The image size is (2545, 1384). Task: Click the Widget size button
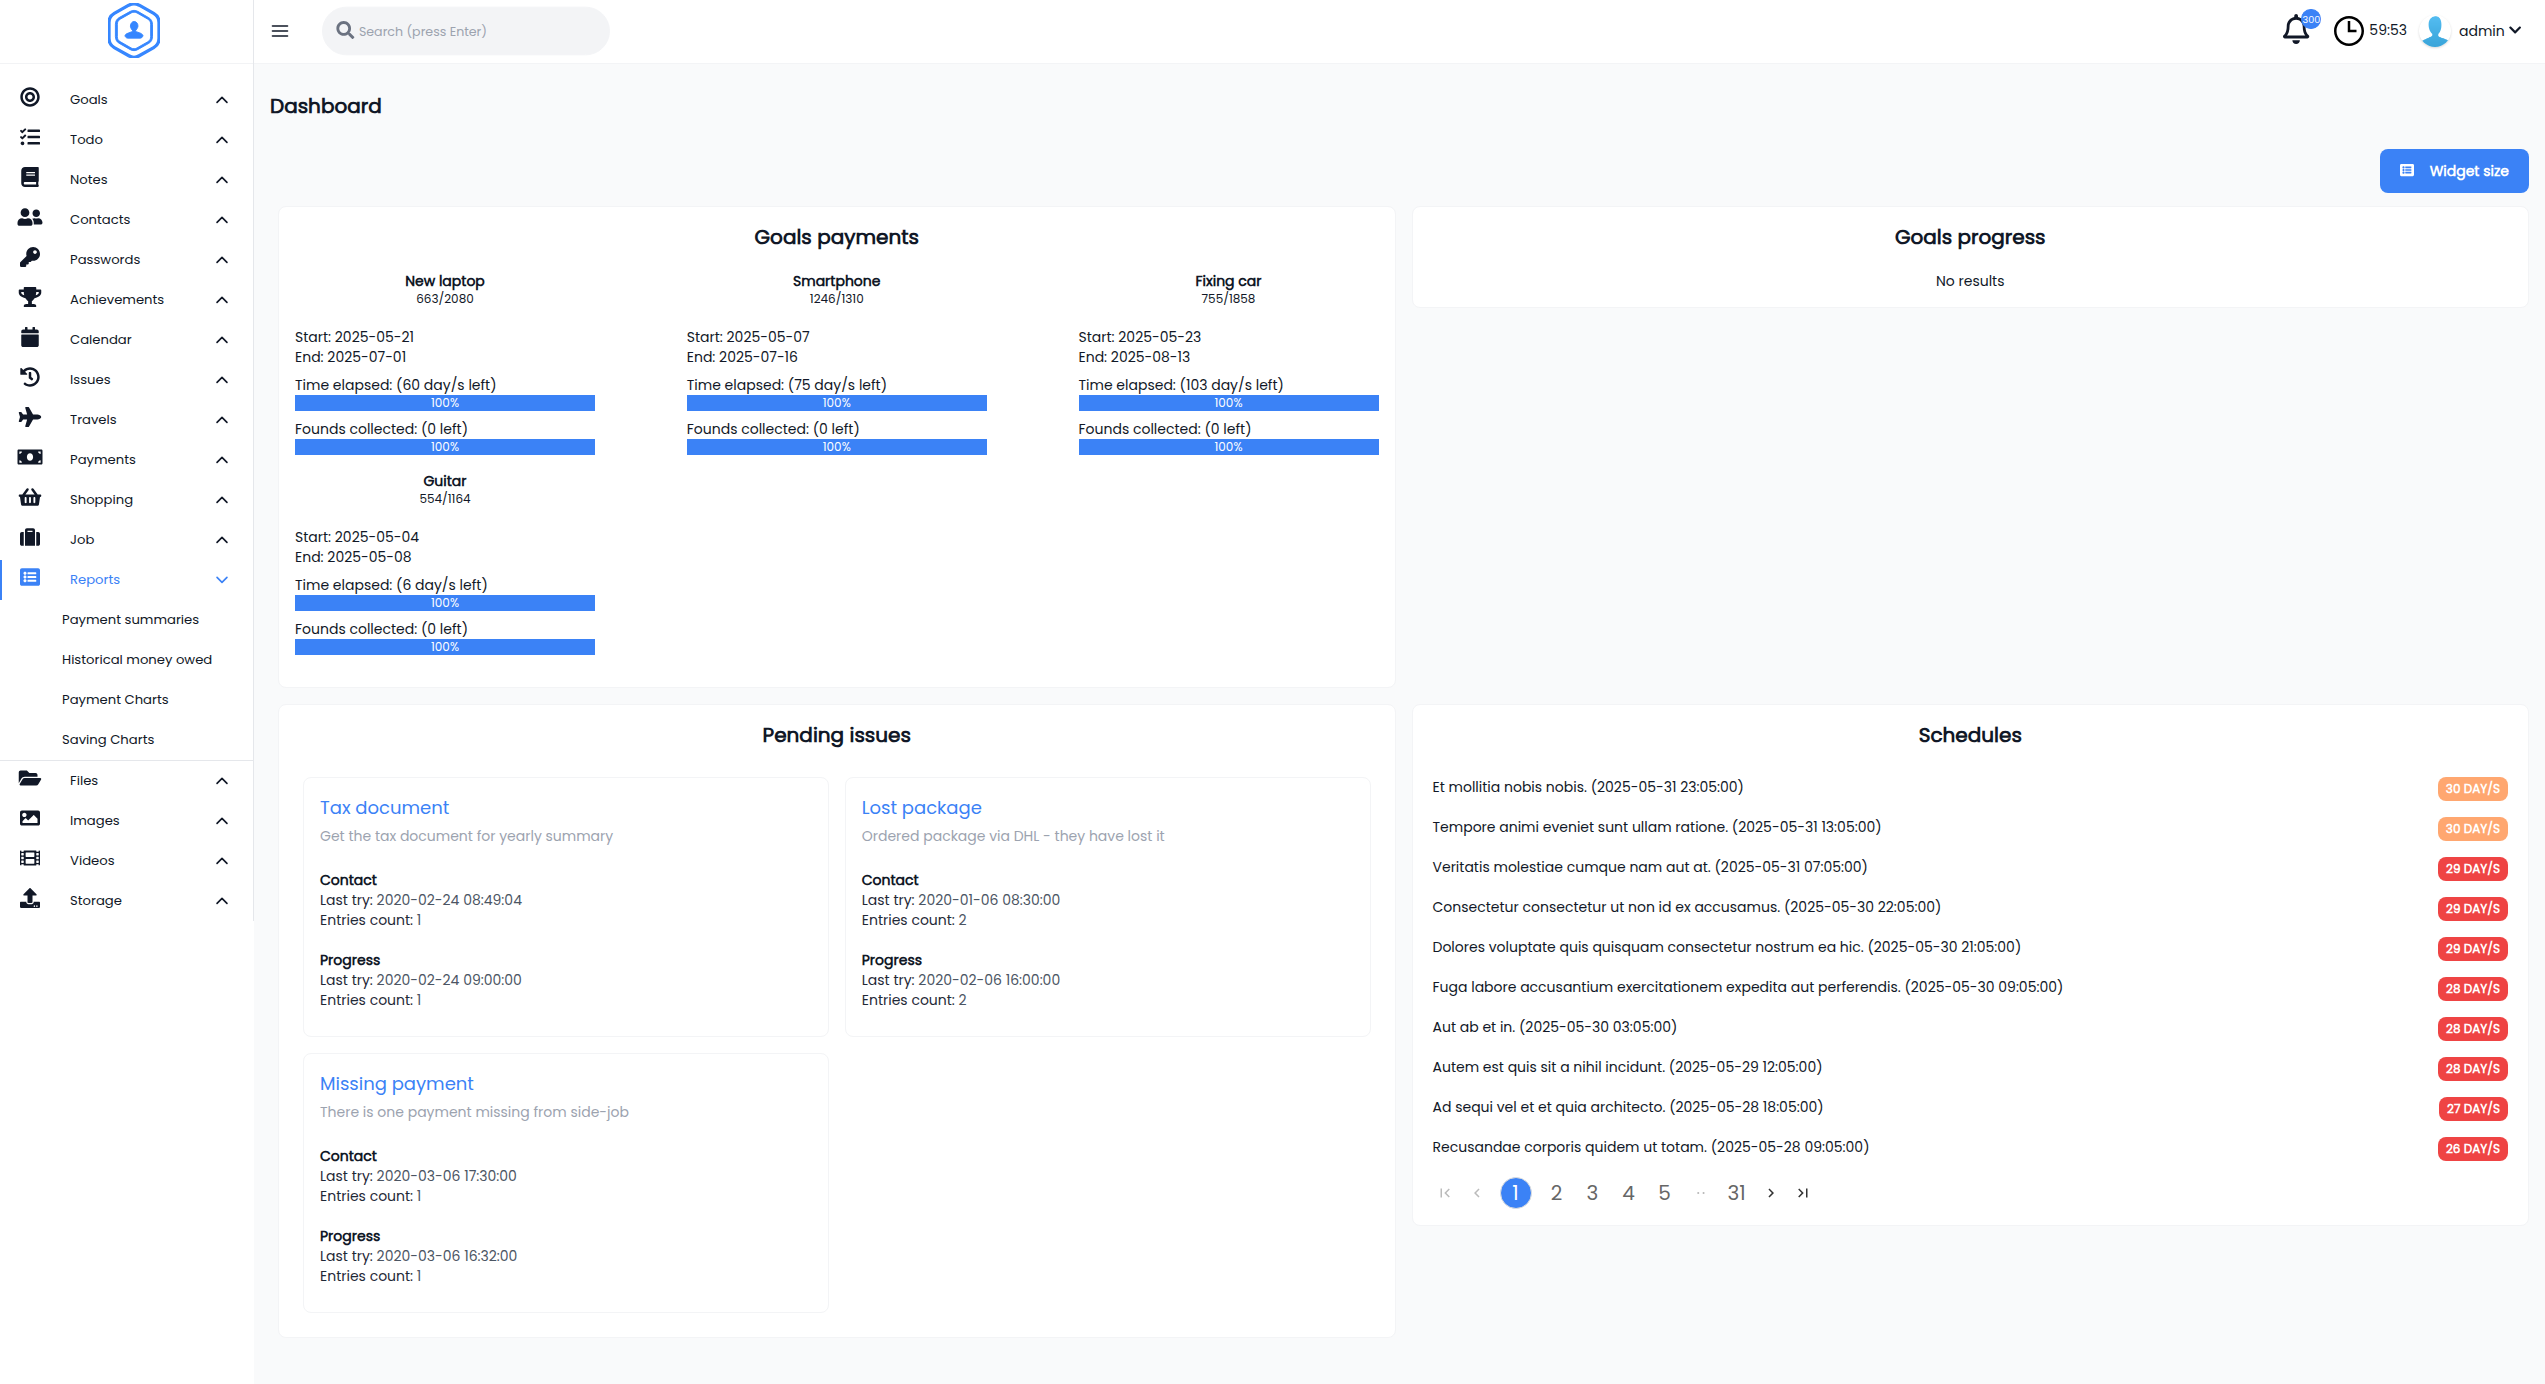2454,170
